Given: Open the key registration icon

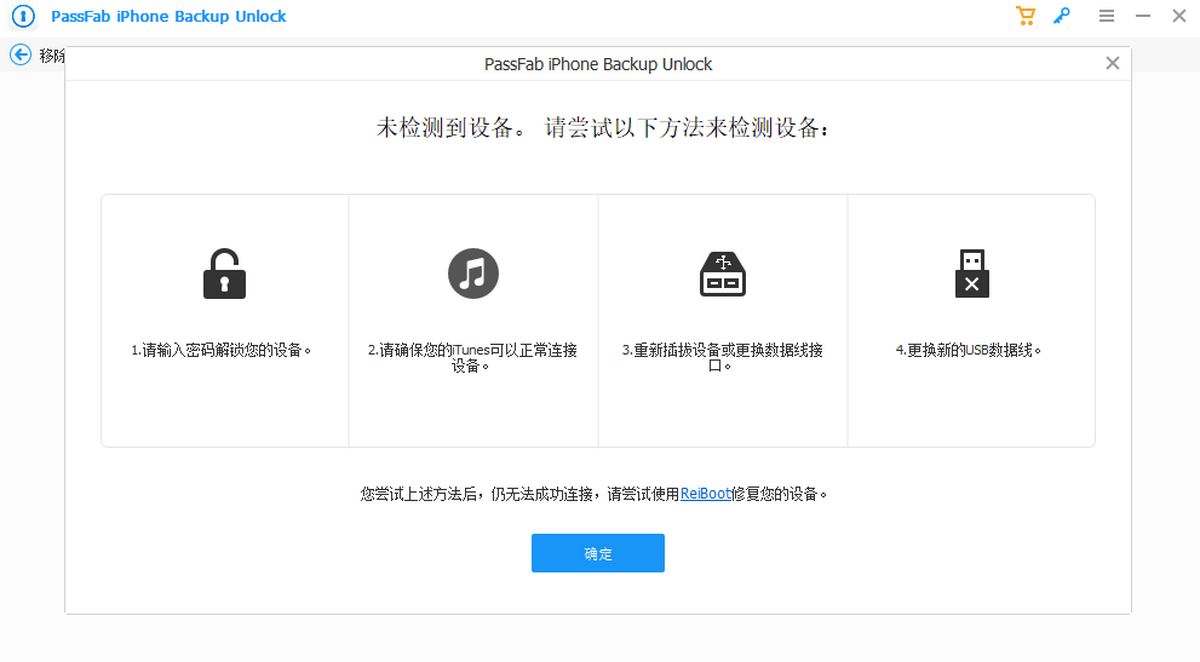Looking at the screenshot, I should coord(1062,16).
